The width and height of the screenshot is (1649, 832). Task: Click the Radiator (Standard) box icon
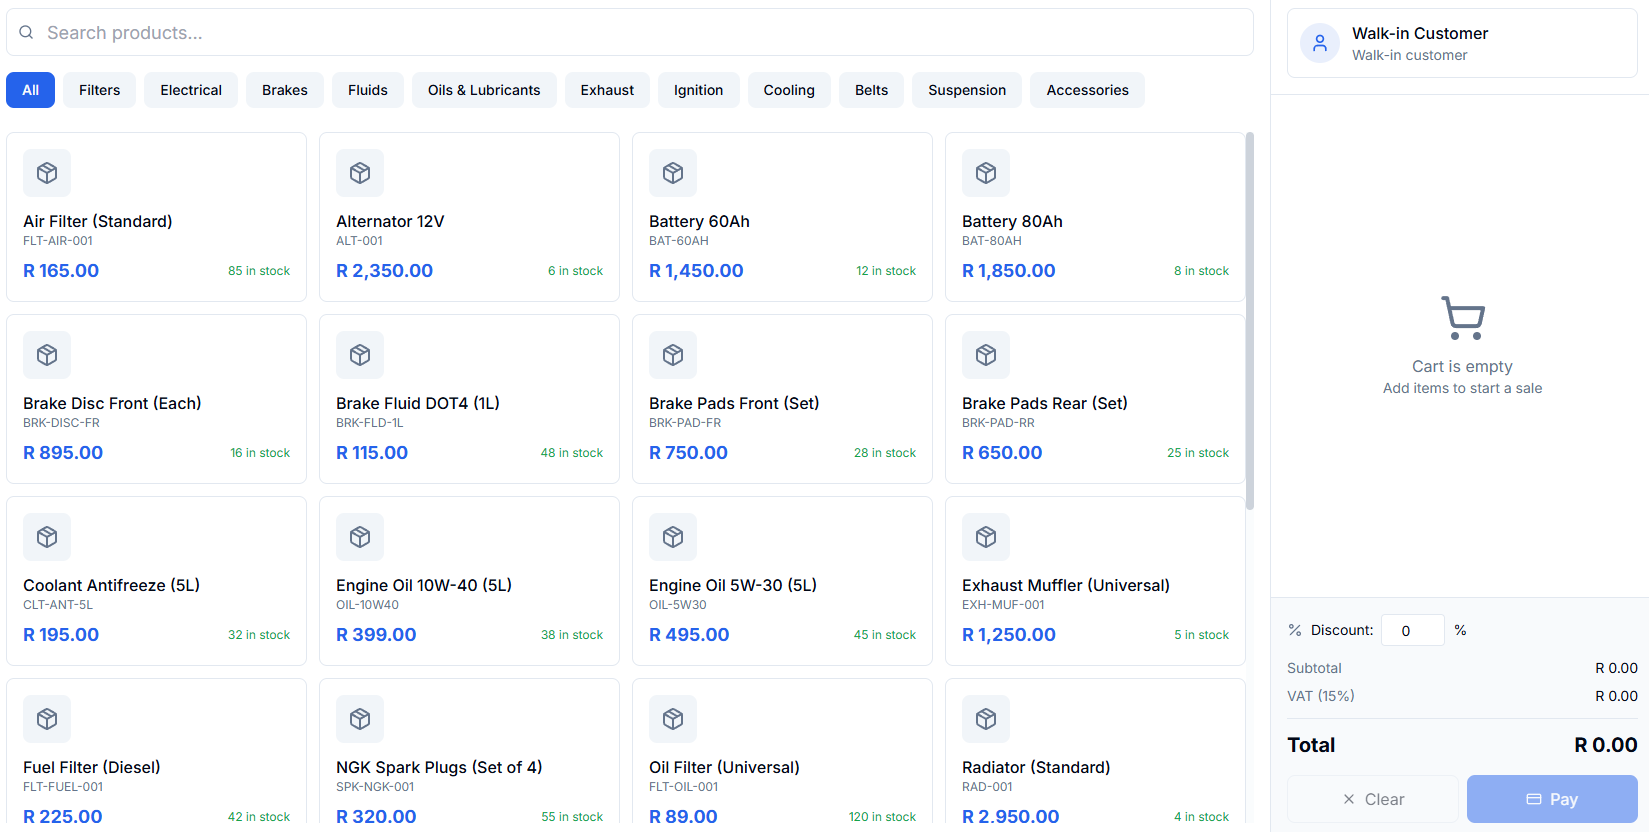click(986, 719)
